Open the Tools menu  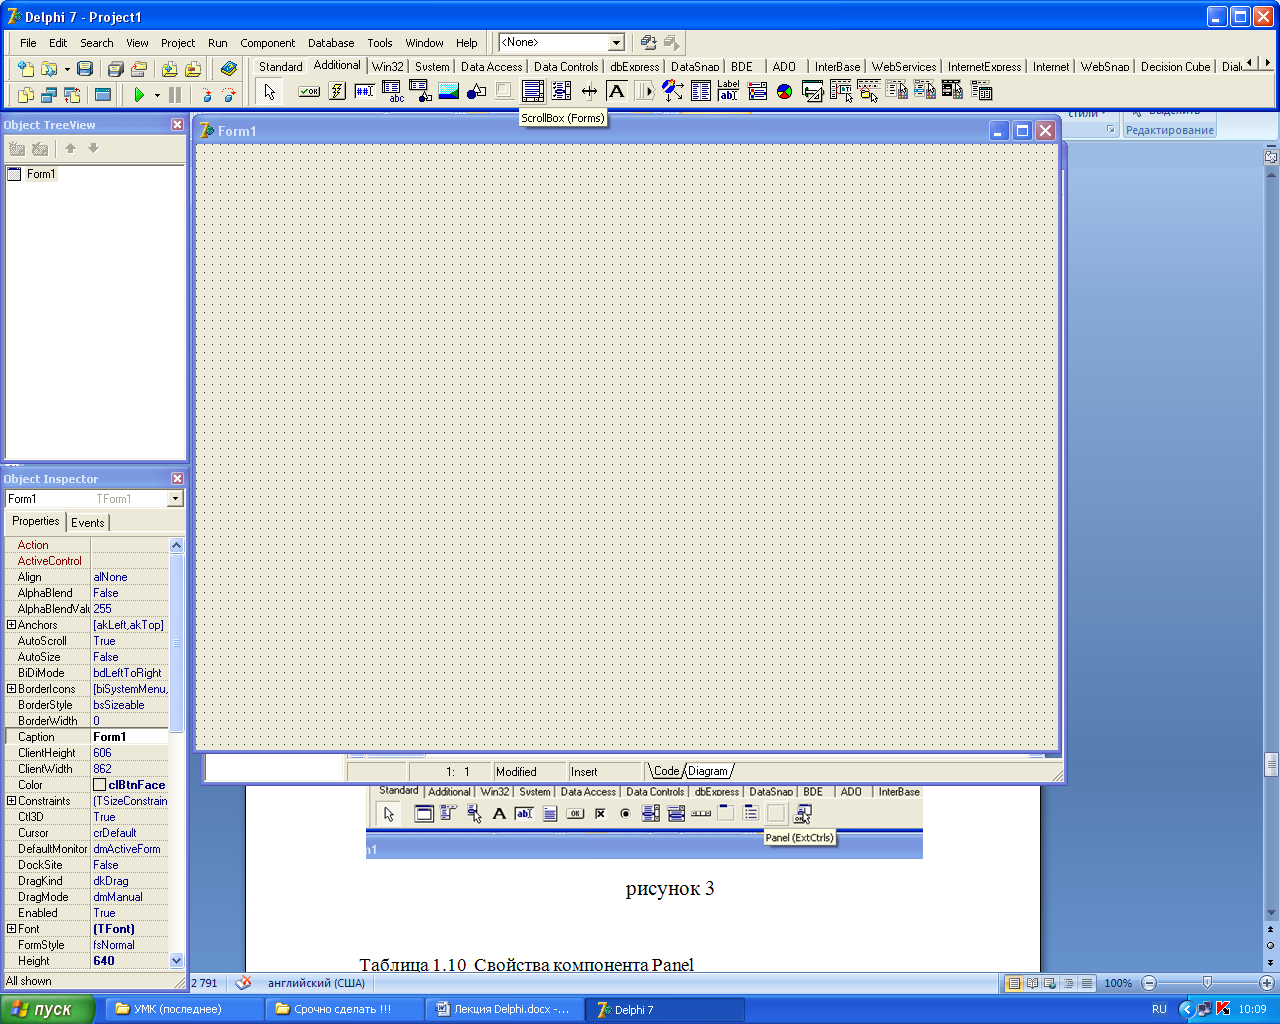[380, 43]
